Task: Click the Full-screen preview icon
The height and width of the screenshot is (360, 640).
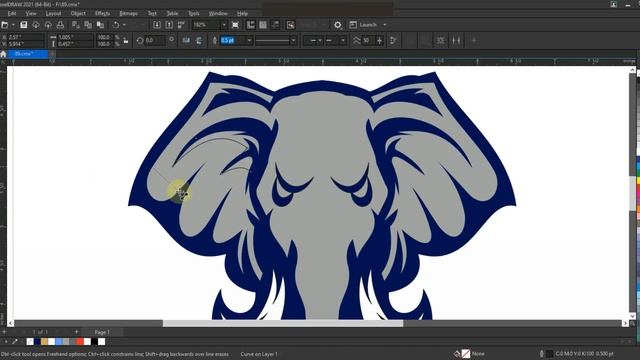Action: (x=236, y=25)
